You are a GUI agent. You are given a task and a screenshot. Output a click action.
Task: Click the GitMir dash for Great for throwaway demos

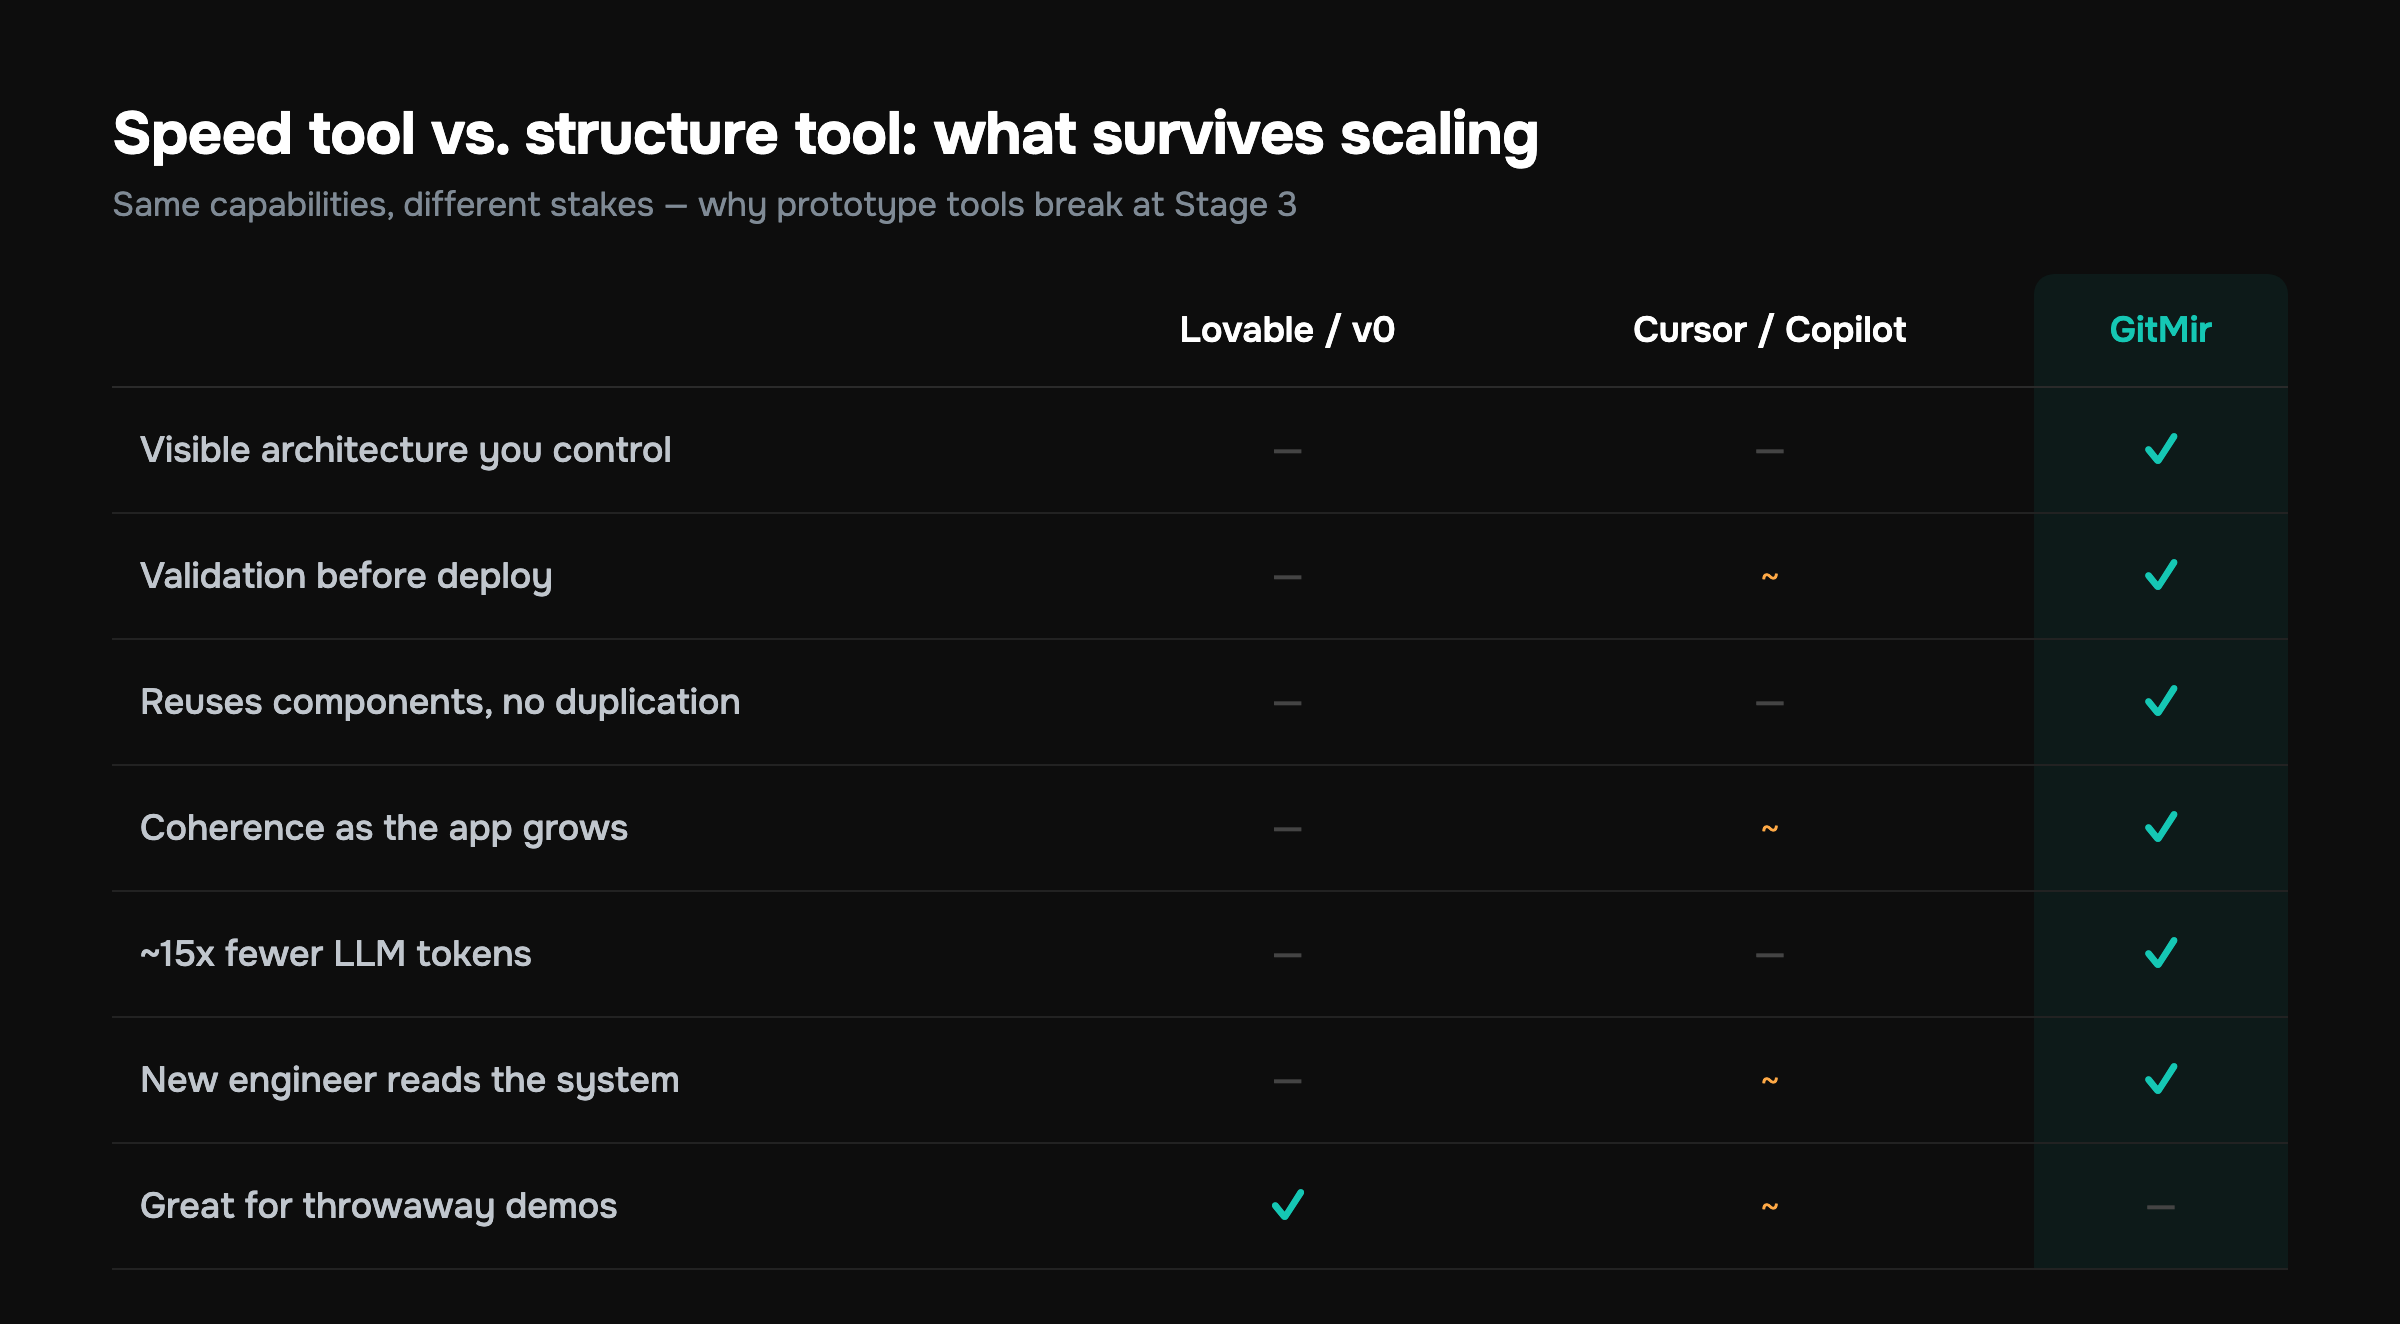pyautogui.click(x=2160, y=1207)
